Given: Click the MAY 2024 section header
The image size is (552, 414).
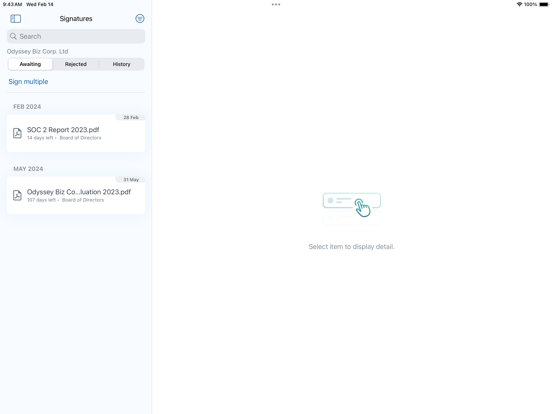Looking at the screenshot, I should coord(28,169).
